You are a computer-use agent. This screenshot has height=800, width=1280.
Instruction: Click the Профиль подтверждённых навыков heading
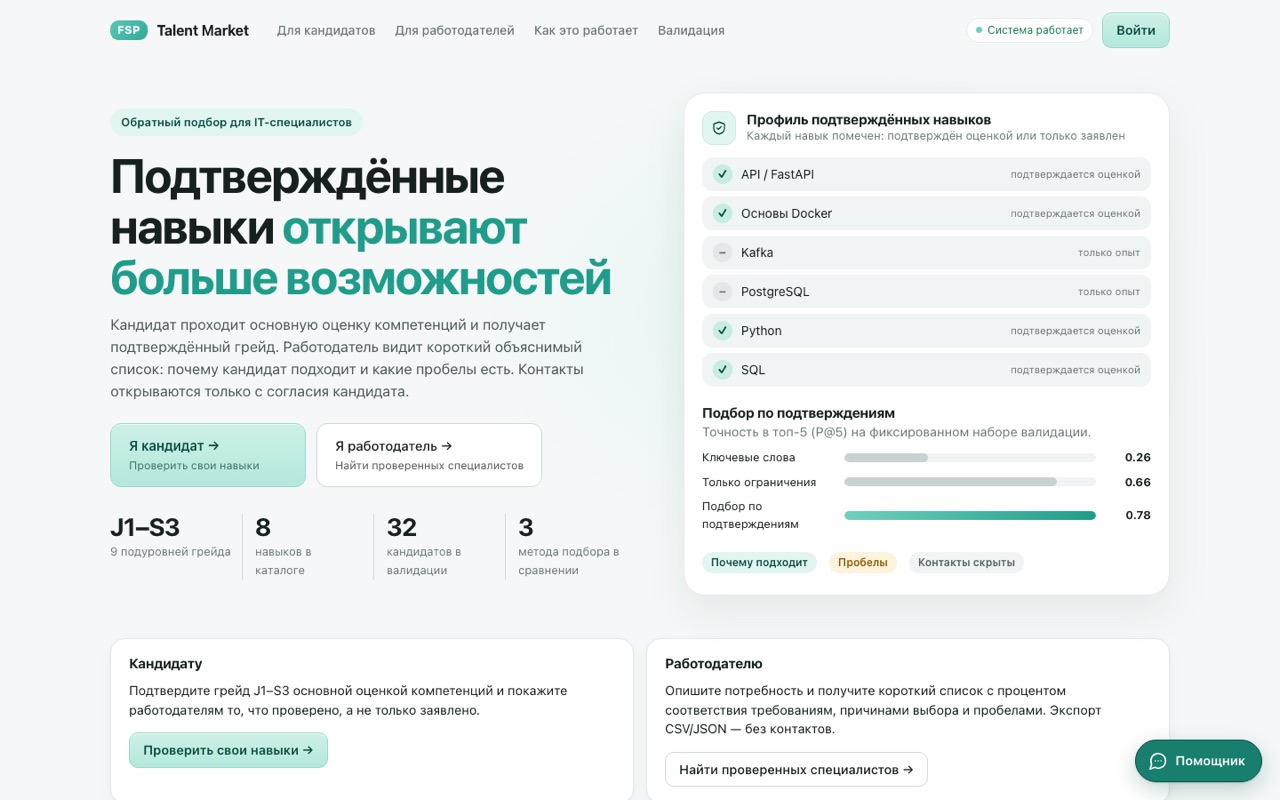[x=869, y=119]
